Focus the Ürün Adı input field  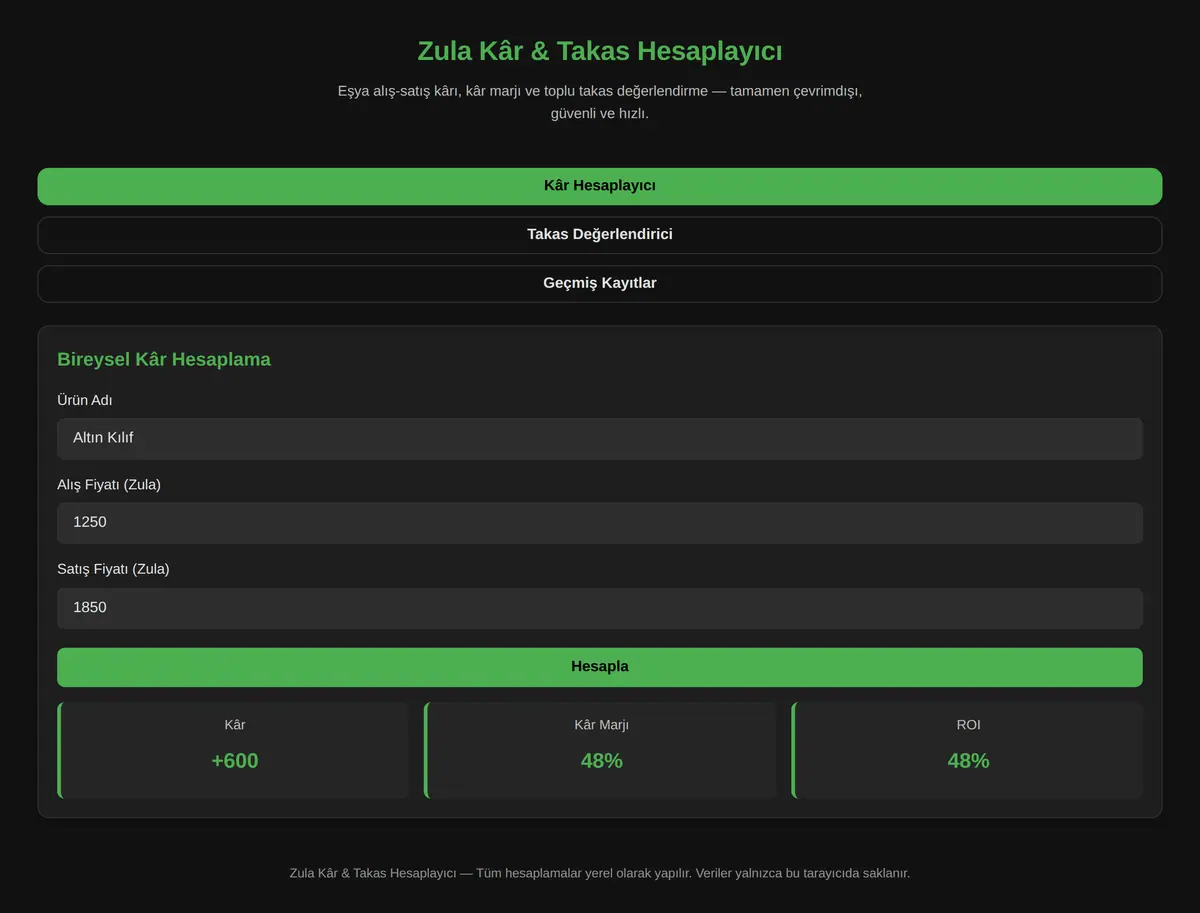tap(600, 439)
